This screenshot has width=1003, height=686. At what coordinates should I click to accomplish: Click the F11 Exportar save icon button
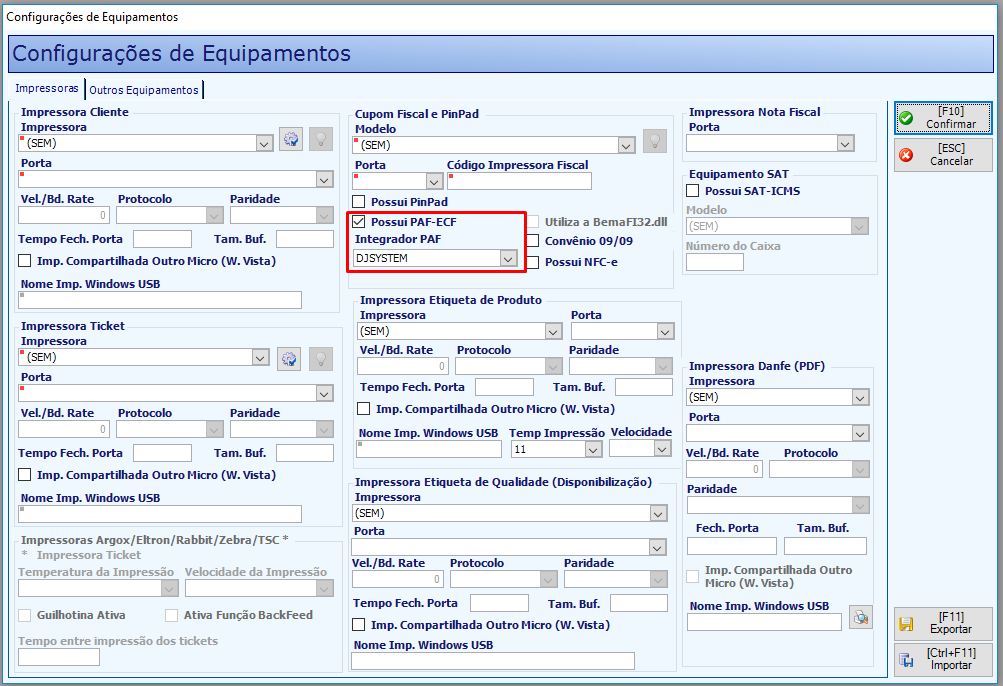(944, 623)
